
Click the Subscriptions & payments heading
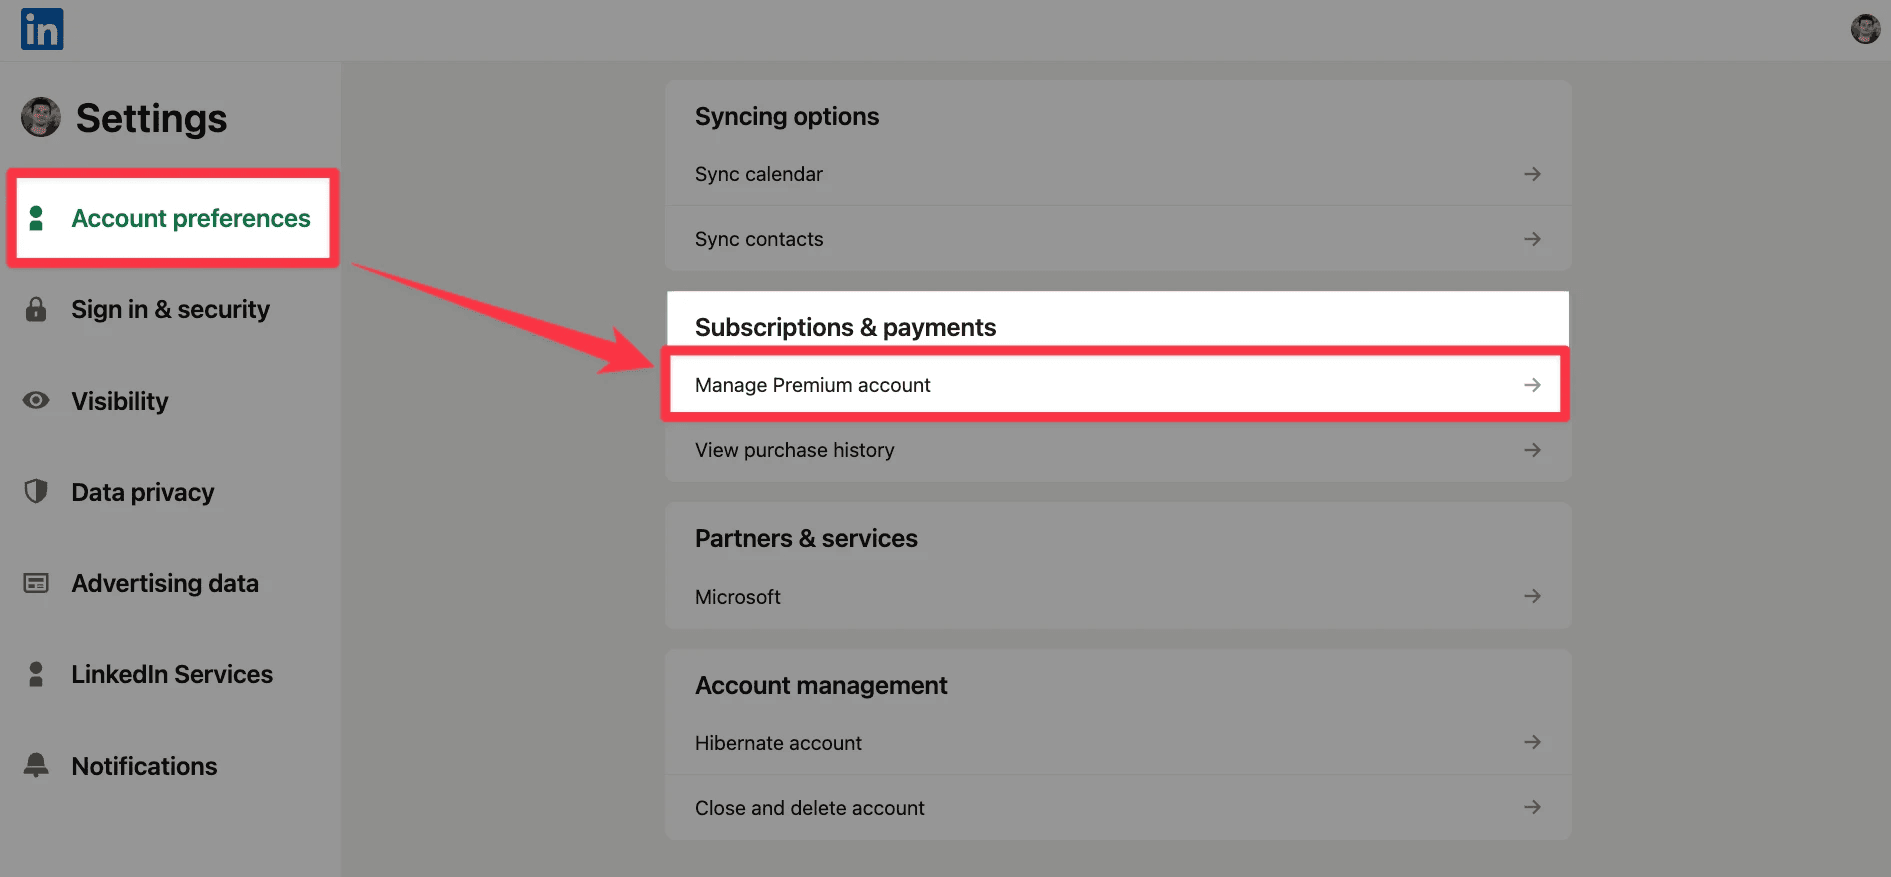click(x=845, y=327)
